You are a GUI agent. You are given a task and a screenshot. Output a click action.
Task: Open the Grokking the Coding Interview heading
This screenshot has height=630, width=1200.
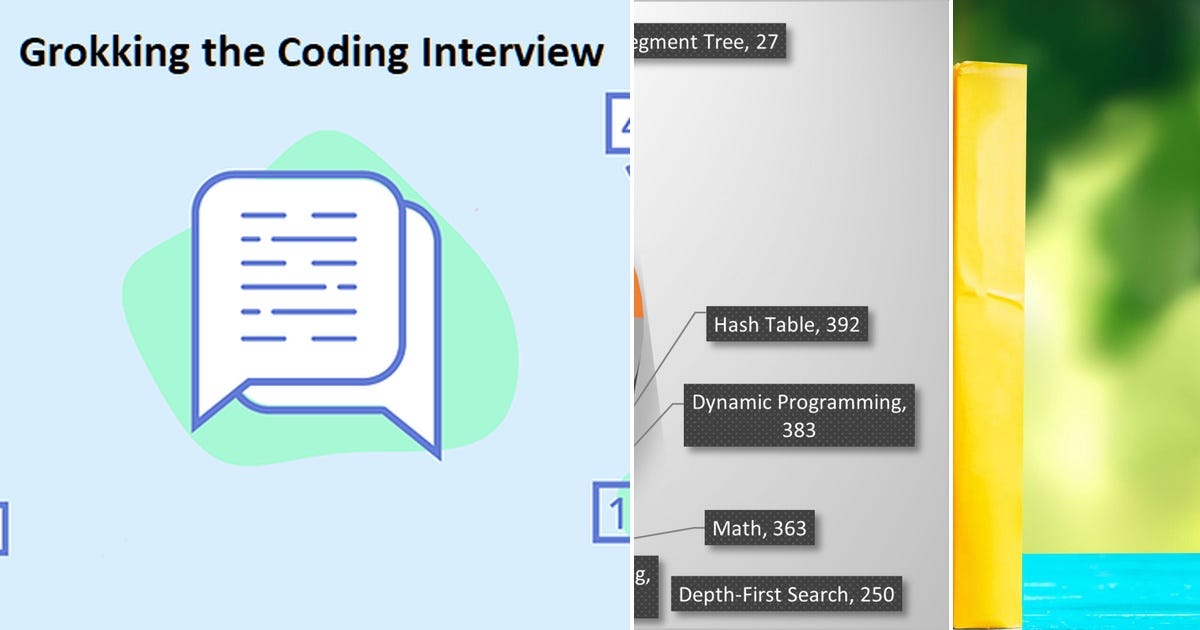click(x=312, y=52)
